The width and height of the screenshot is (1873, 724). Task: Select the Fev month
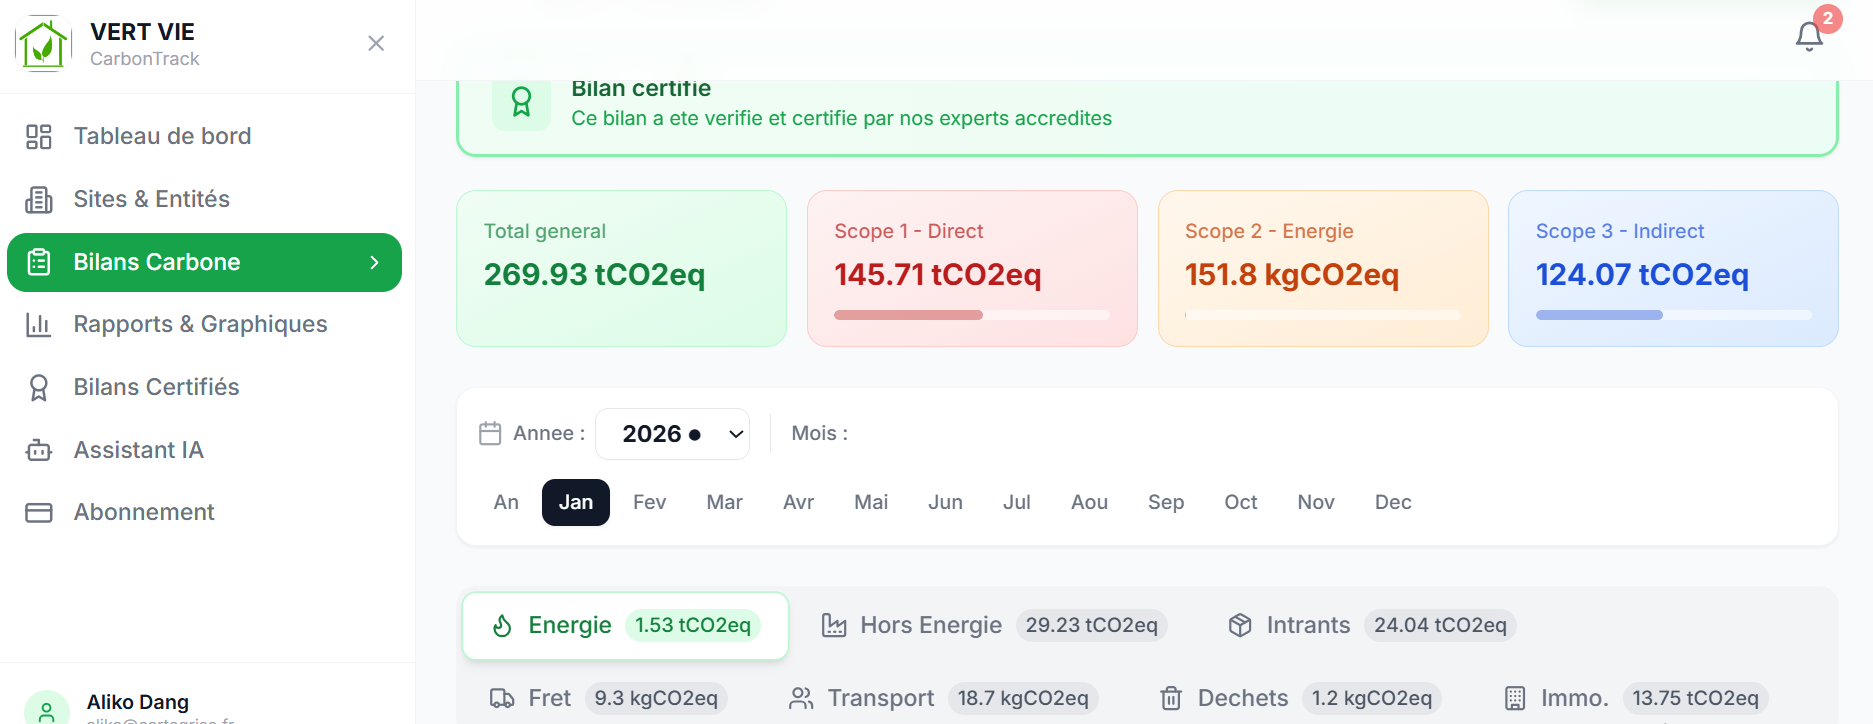coord(649,502)
